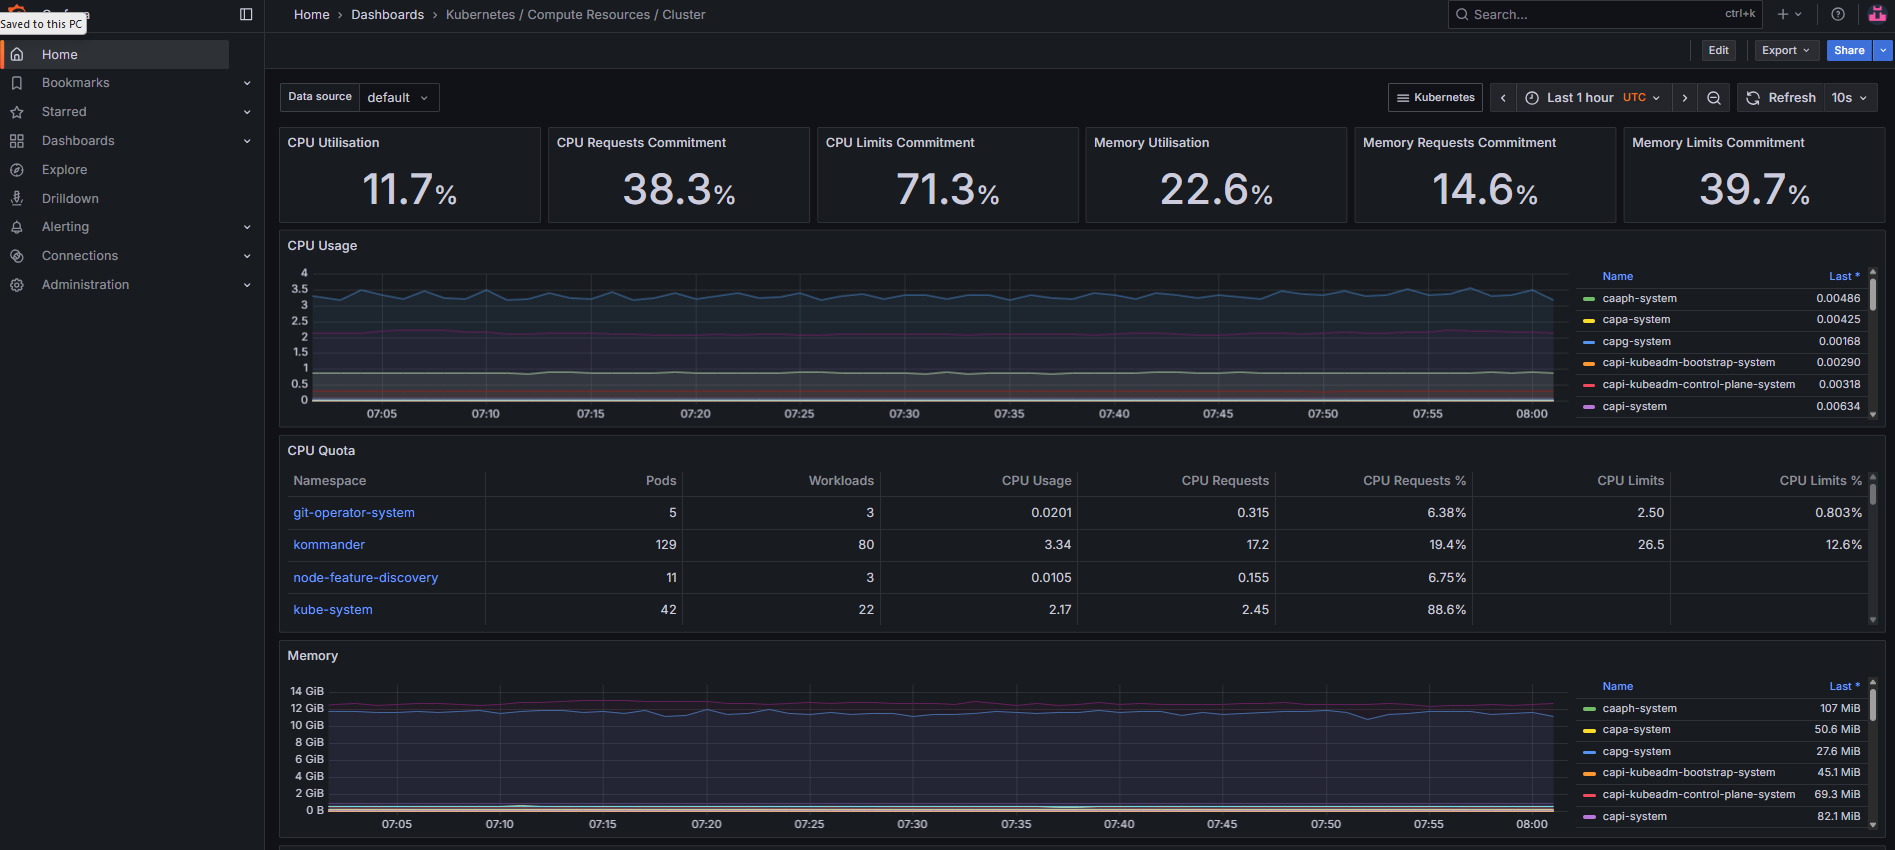Click the help question mark icon
Image resolution: width=1895 pixels, height=850 pixels.
pyautogui.click(x=1838, y=14)
